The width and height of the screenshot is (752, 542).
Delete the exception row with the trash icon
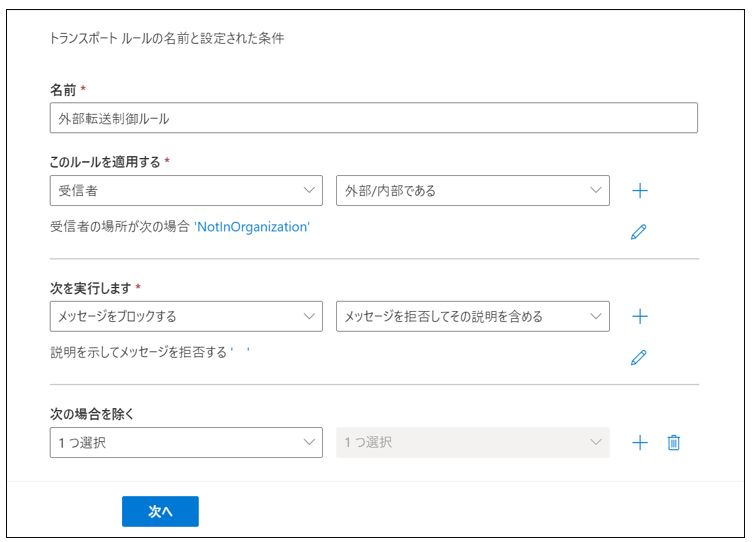[673, 442]
